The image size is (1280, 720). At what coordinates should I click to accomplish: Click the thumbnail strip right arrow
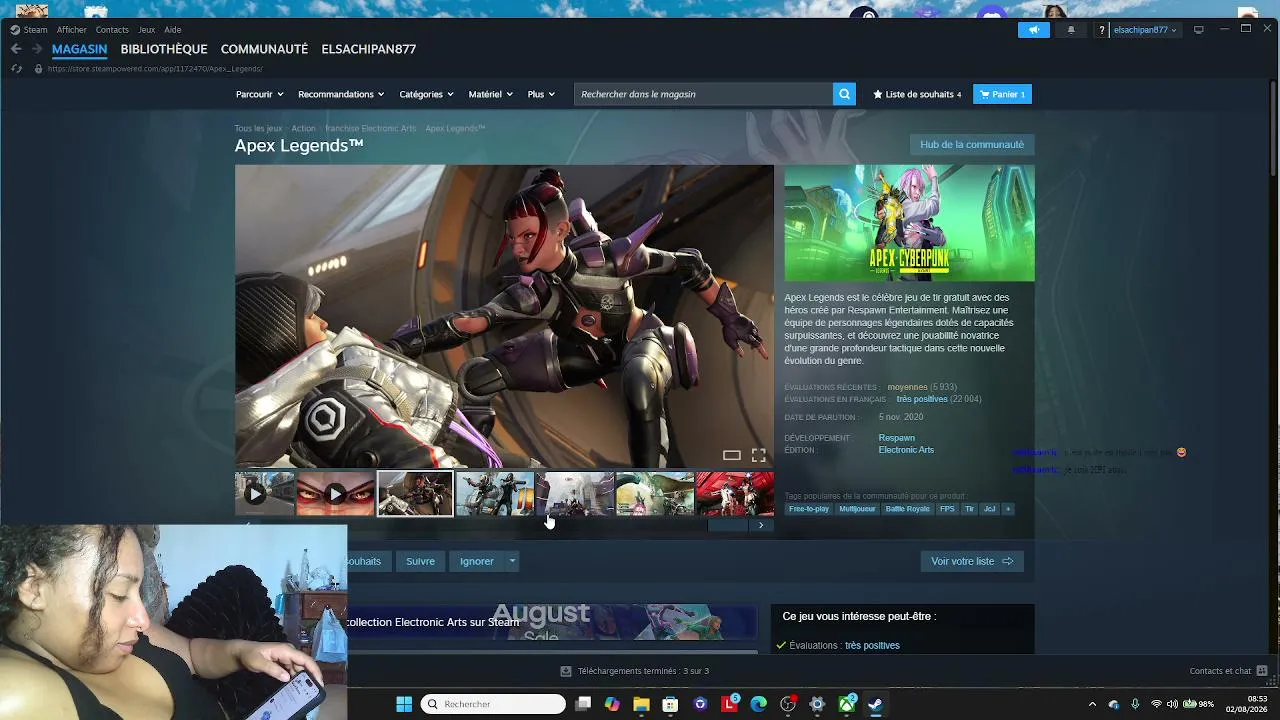pos(761,525)
